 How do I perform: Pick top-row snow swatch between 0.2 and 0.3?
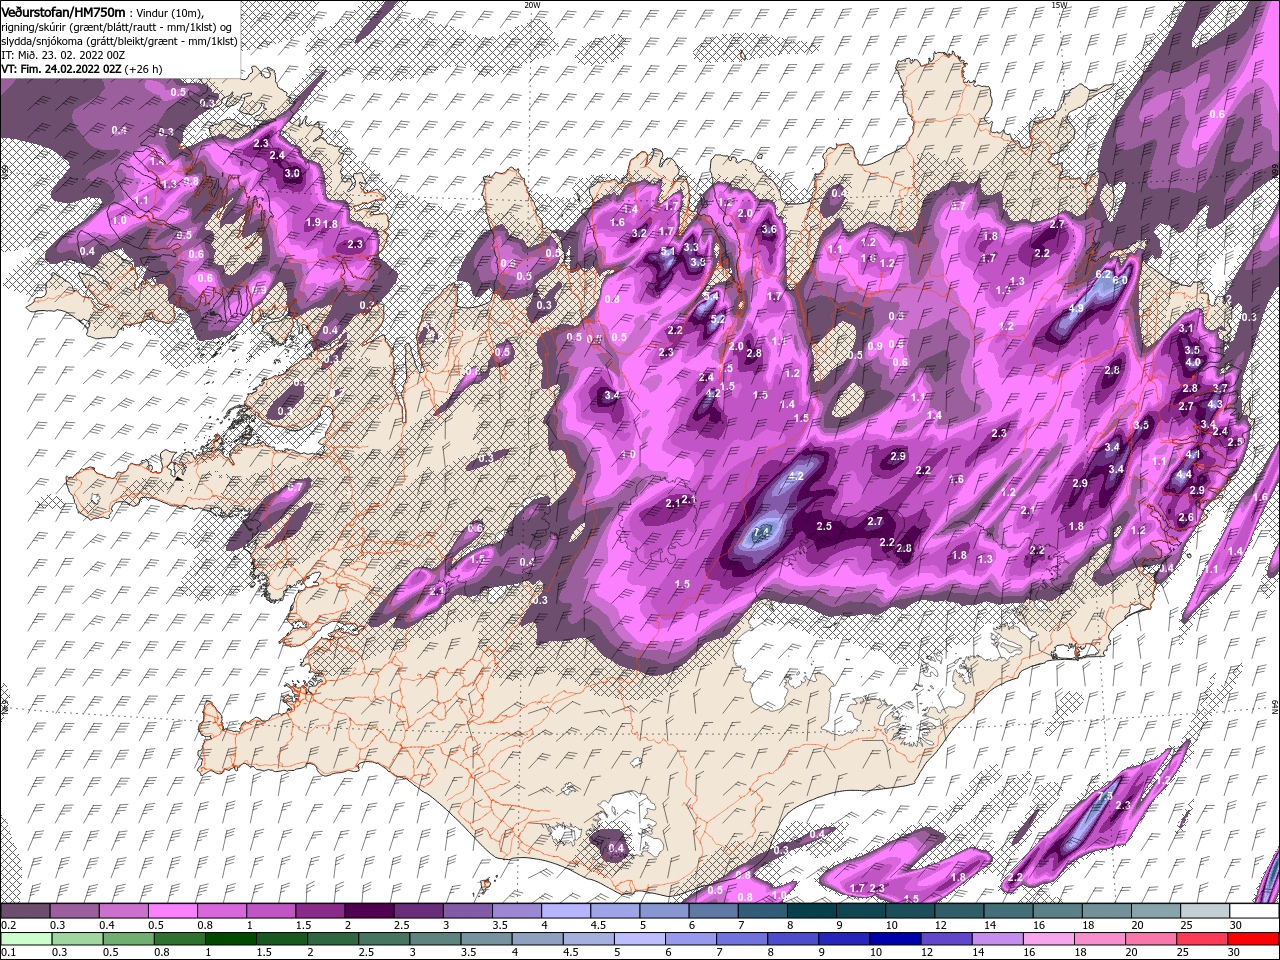25,911
